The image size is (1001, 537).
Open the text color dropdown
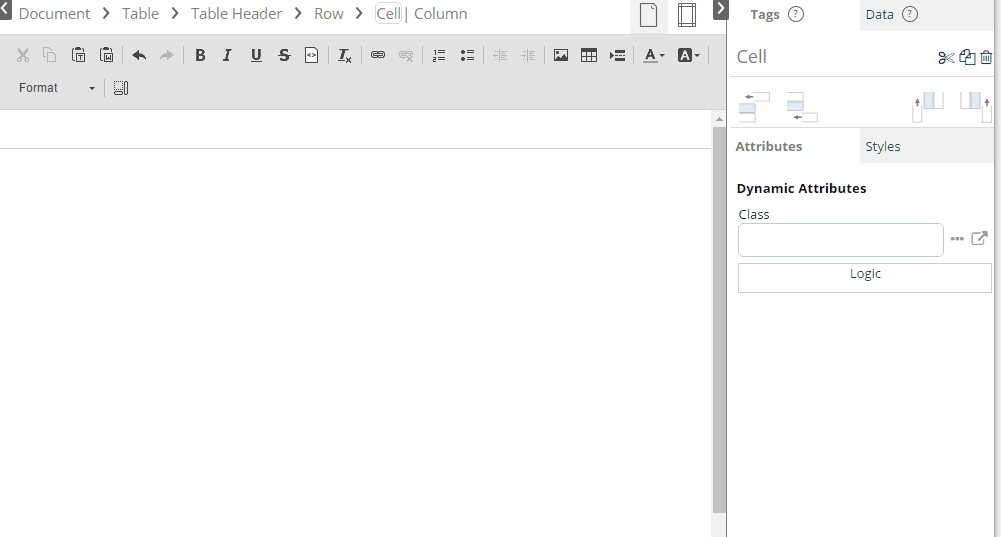pyautogui.click(x=654, y=56)
